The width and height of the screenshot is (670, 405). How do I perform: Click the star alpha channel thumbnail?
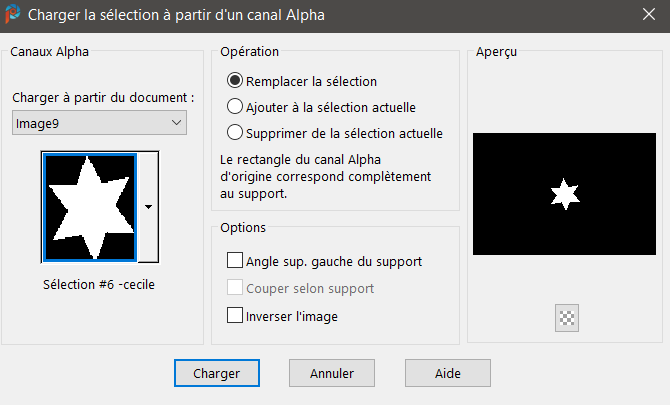[x=89, y=206]
